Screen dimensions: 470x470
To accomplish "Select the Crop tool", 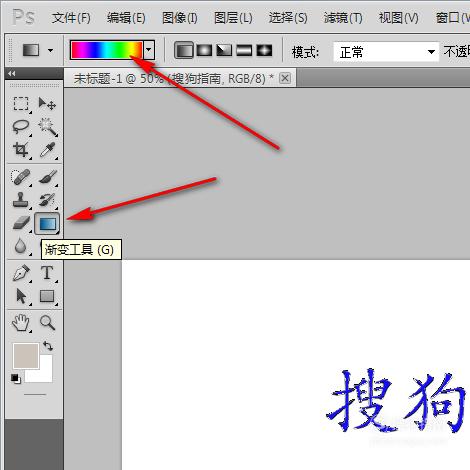I will click(21, 149).
